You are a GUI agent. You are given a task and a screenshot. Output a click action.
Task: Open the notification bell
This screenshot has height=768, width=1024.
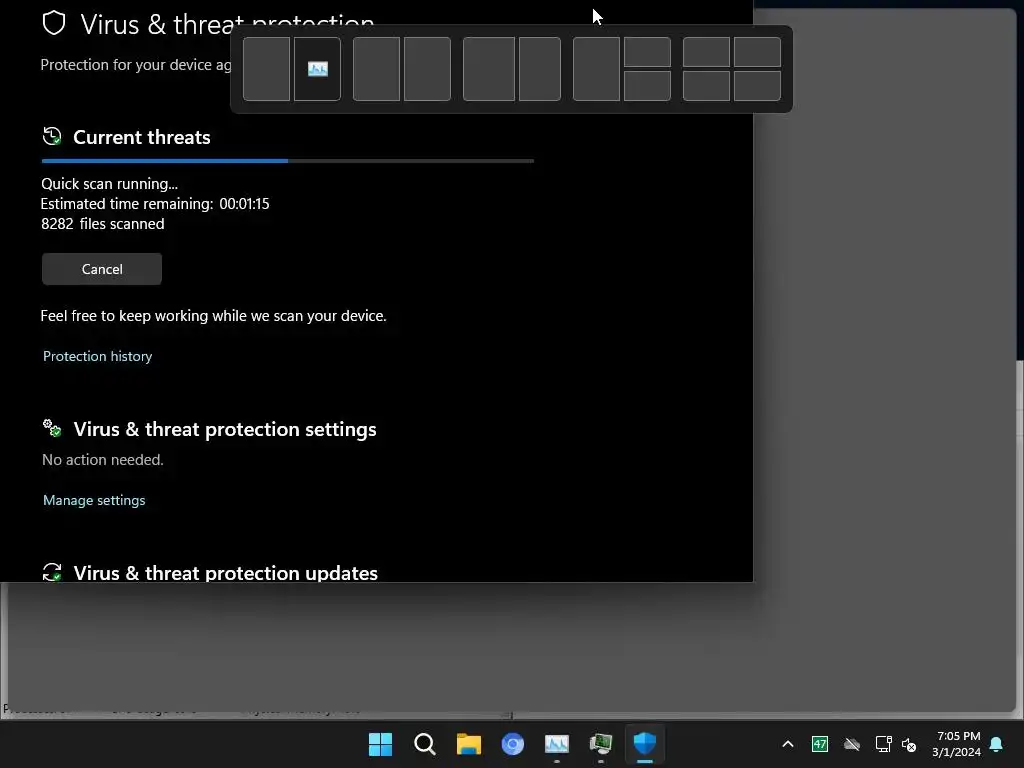(x=996, y=744)
